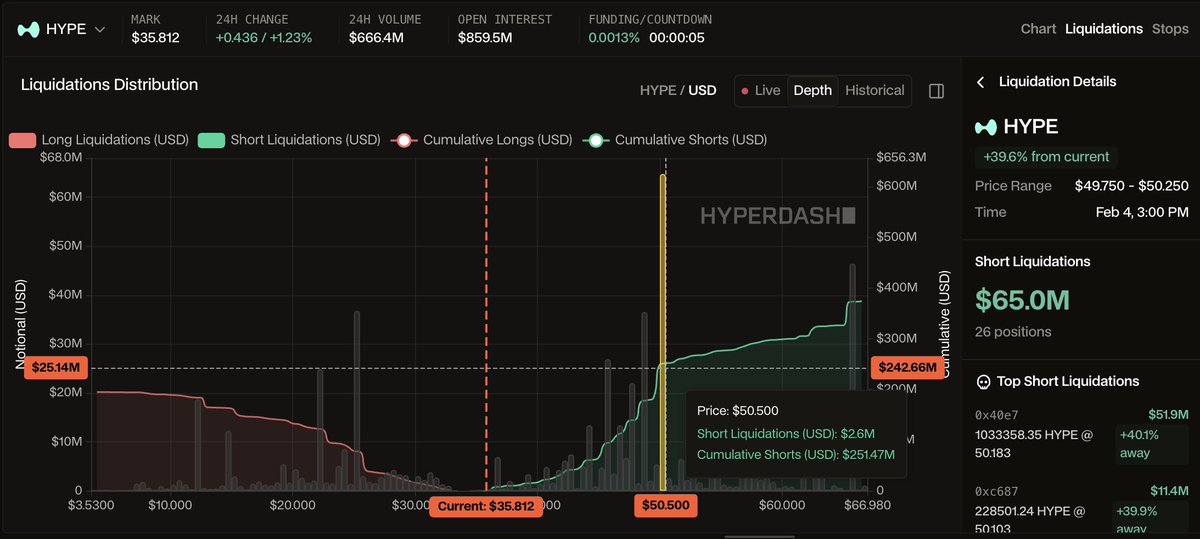The width and height of the screenshot is (1200, 539).
Task: Click the +39.6% from current badge
Action: tap(1046, 156)
